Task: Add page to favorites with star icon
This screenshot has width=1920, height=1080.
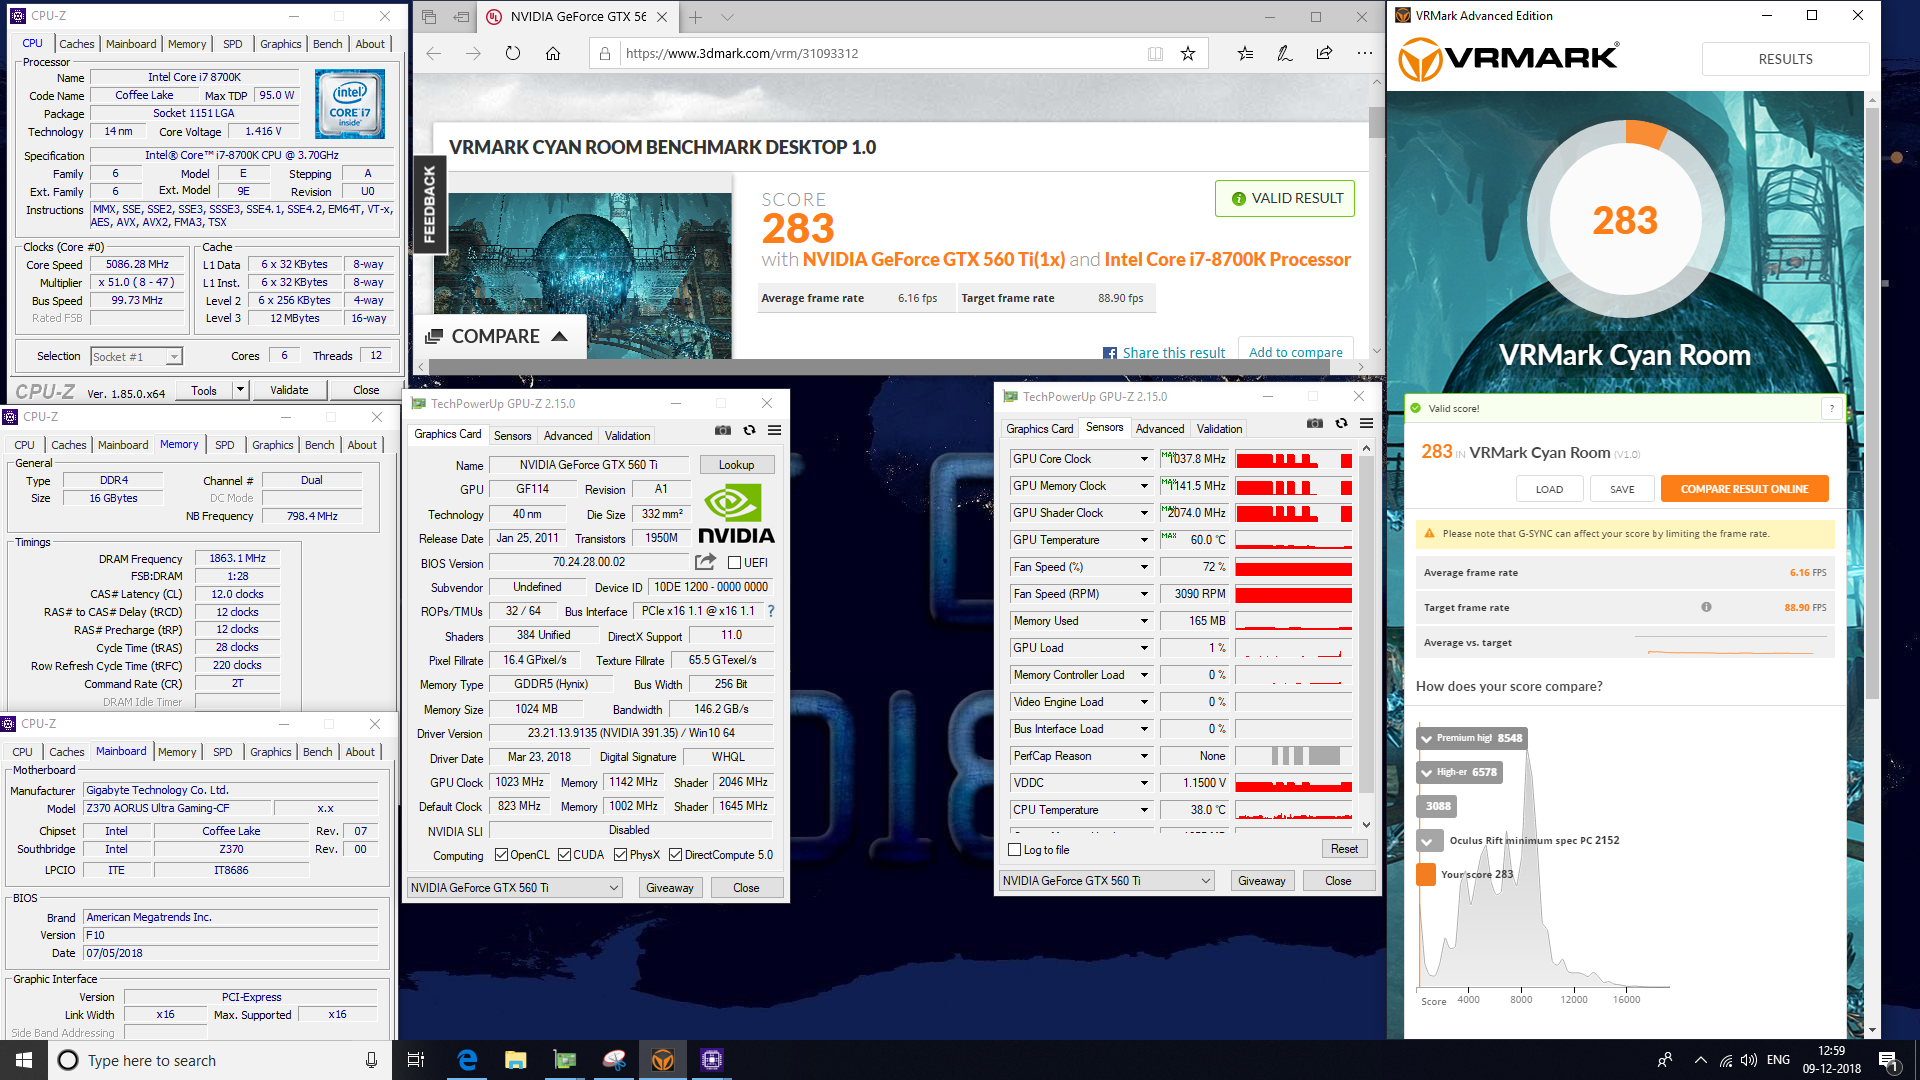Action: click(1188, 54)
